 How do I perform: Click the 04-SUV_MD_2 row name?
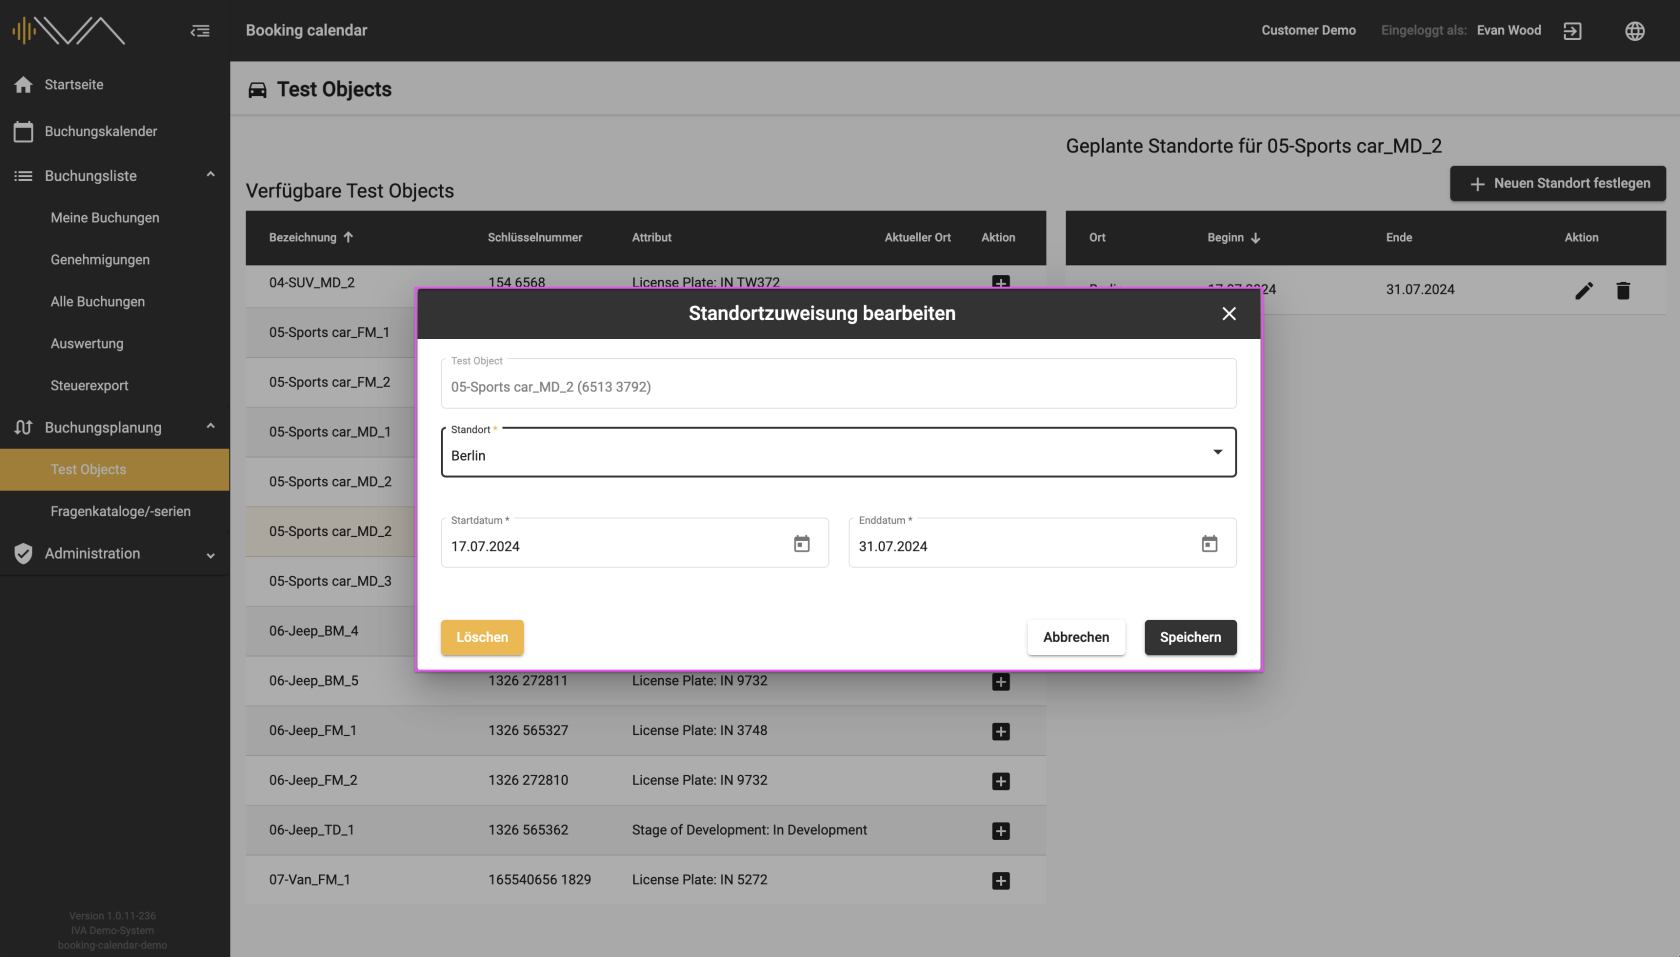pyautogui.click(x=312, y=283)
